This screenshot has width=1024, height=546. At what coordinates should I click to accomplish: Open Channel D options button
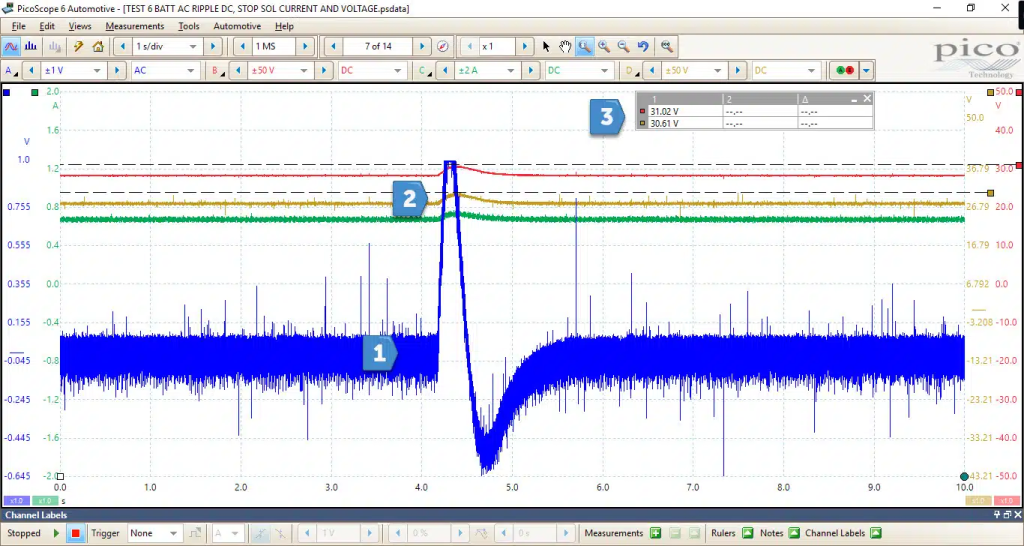pos(630,71)
